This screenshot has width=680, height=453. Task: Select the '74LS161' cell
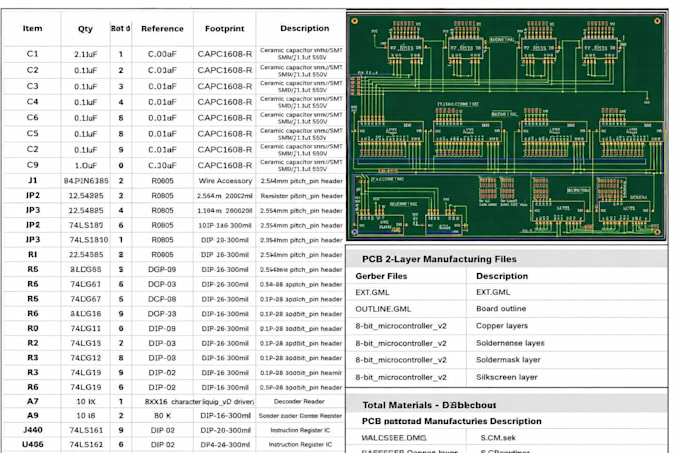[86, 430]
